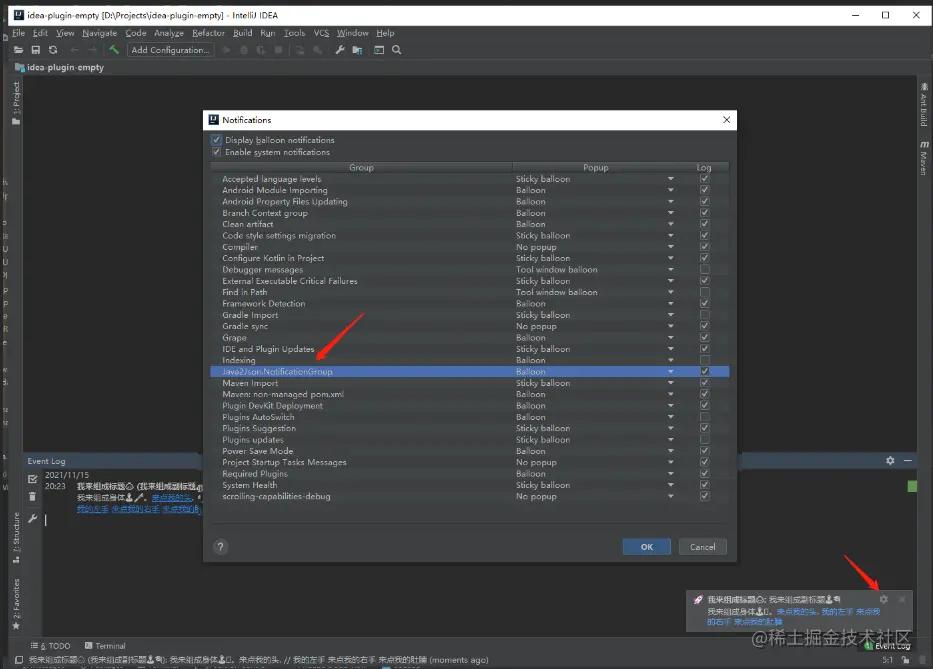Open the Structure tool window sidebar
The height and width of the screenshot is (669, 933).
[16, 537]
